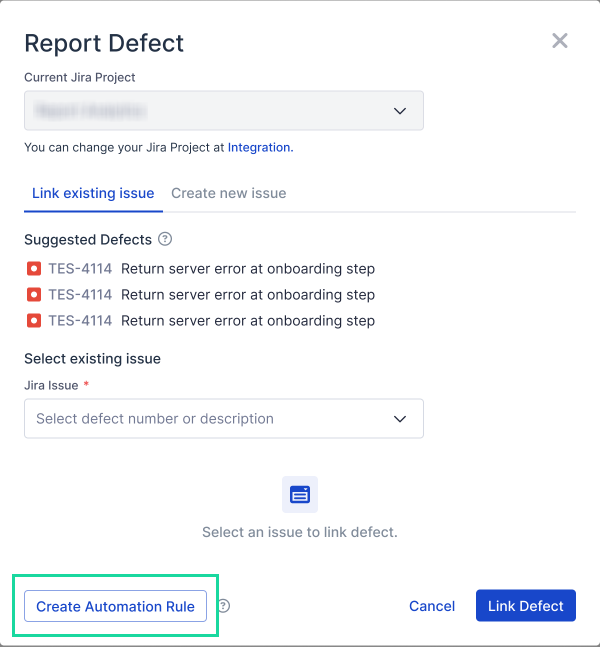Expand the Current Jira Project chevron

400,111
